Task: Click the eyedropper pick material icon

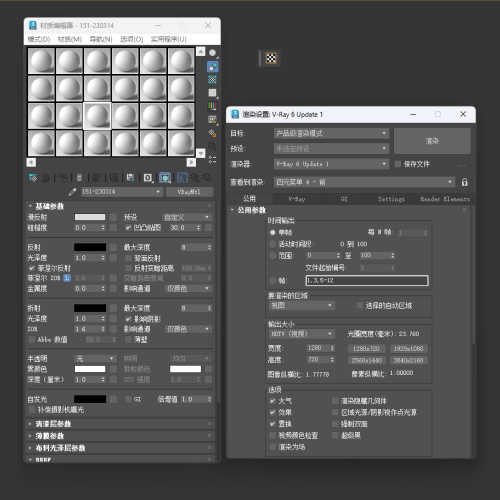Action: pos(72,192)
